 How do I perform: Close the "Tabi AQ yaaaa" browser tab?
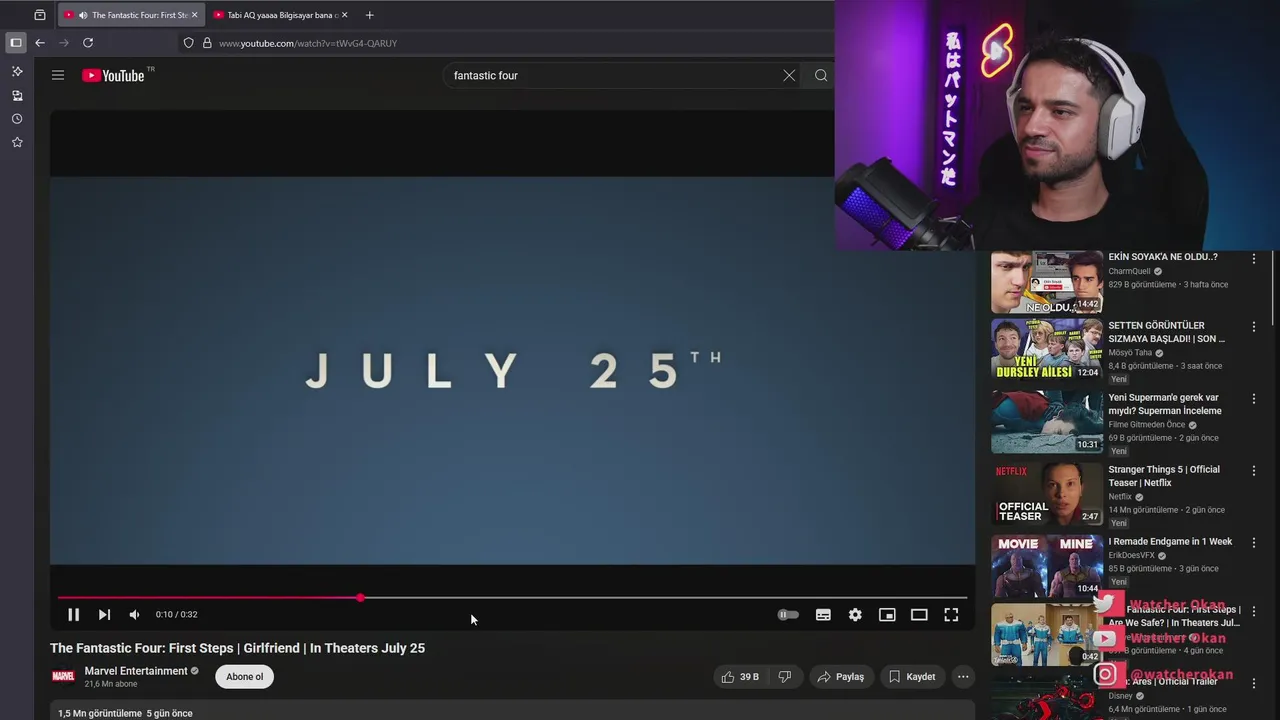344,15
